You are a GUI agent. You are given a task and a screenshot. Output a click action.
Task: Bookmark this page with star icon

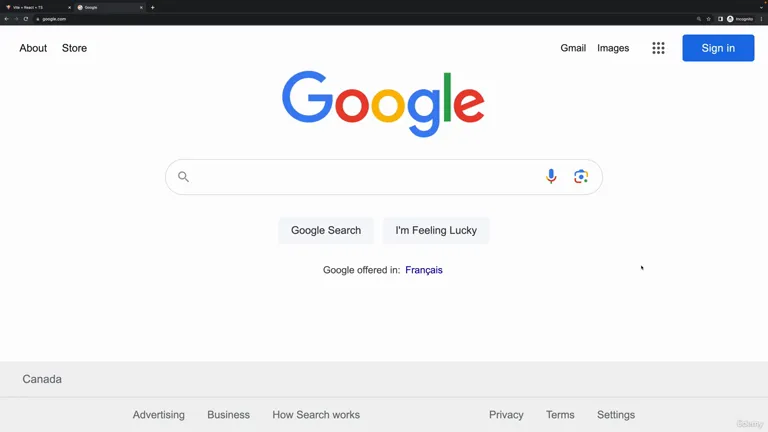click(x=708, y=19)
